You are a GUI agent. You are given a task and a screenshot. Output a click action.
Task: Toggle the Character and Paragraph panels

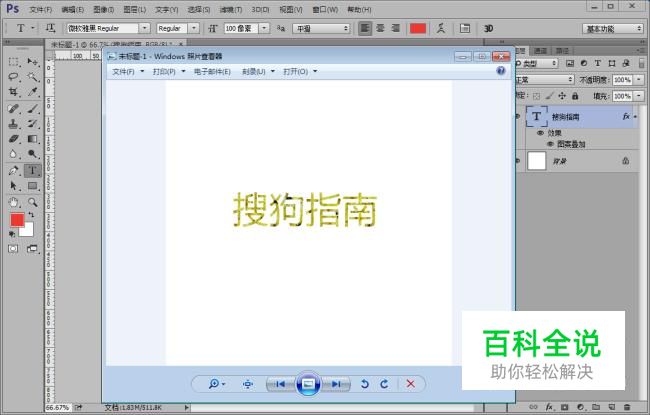pyautogui.click(x=465, y=28)
